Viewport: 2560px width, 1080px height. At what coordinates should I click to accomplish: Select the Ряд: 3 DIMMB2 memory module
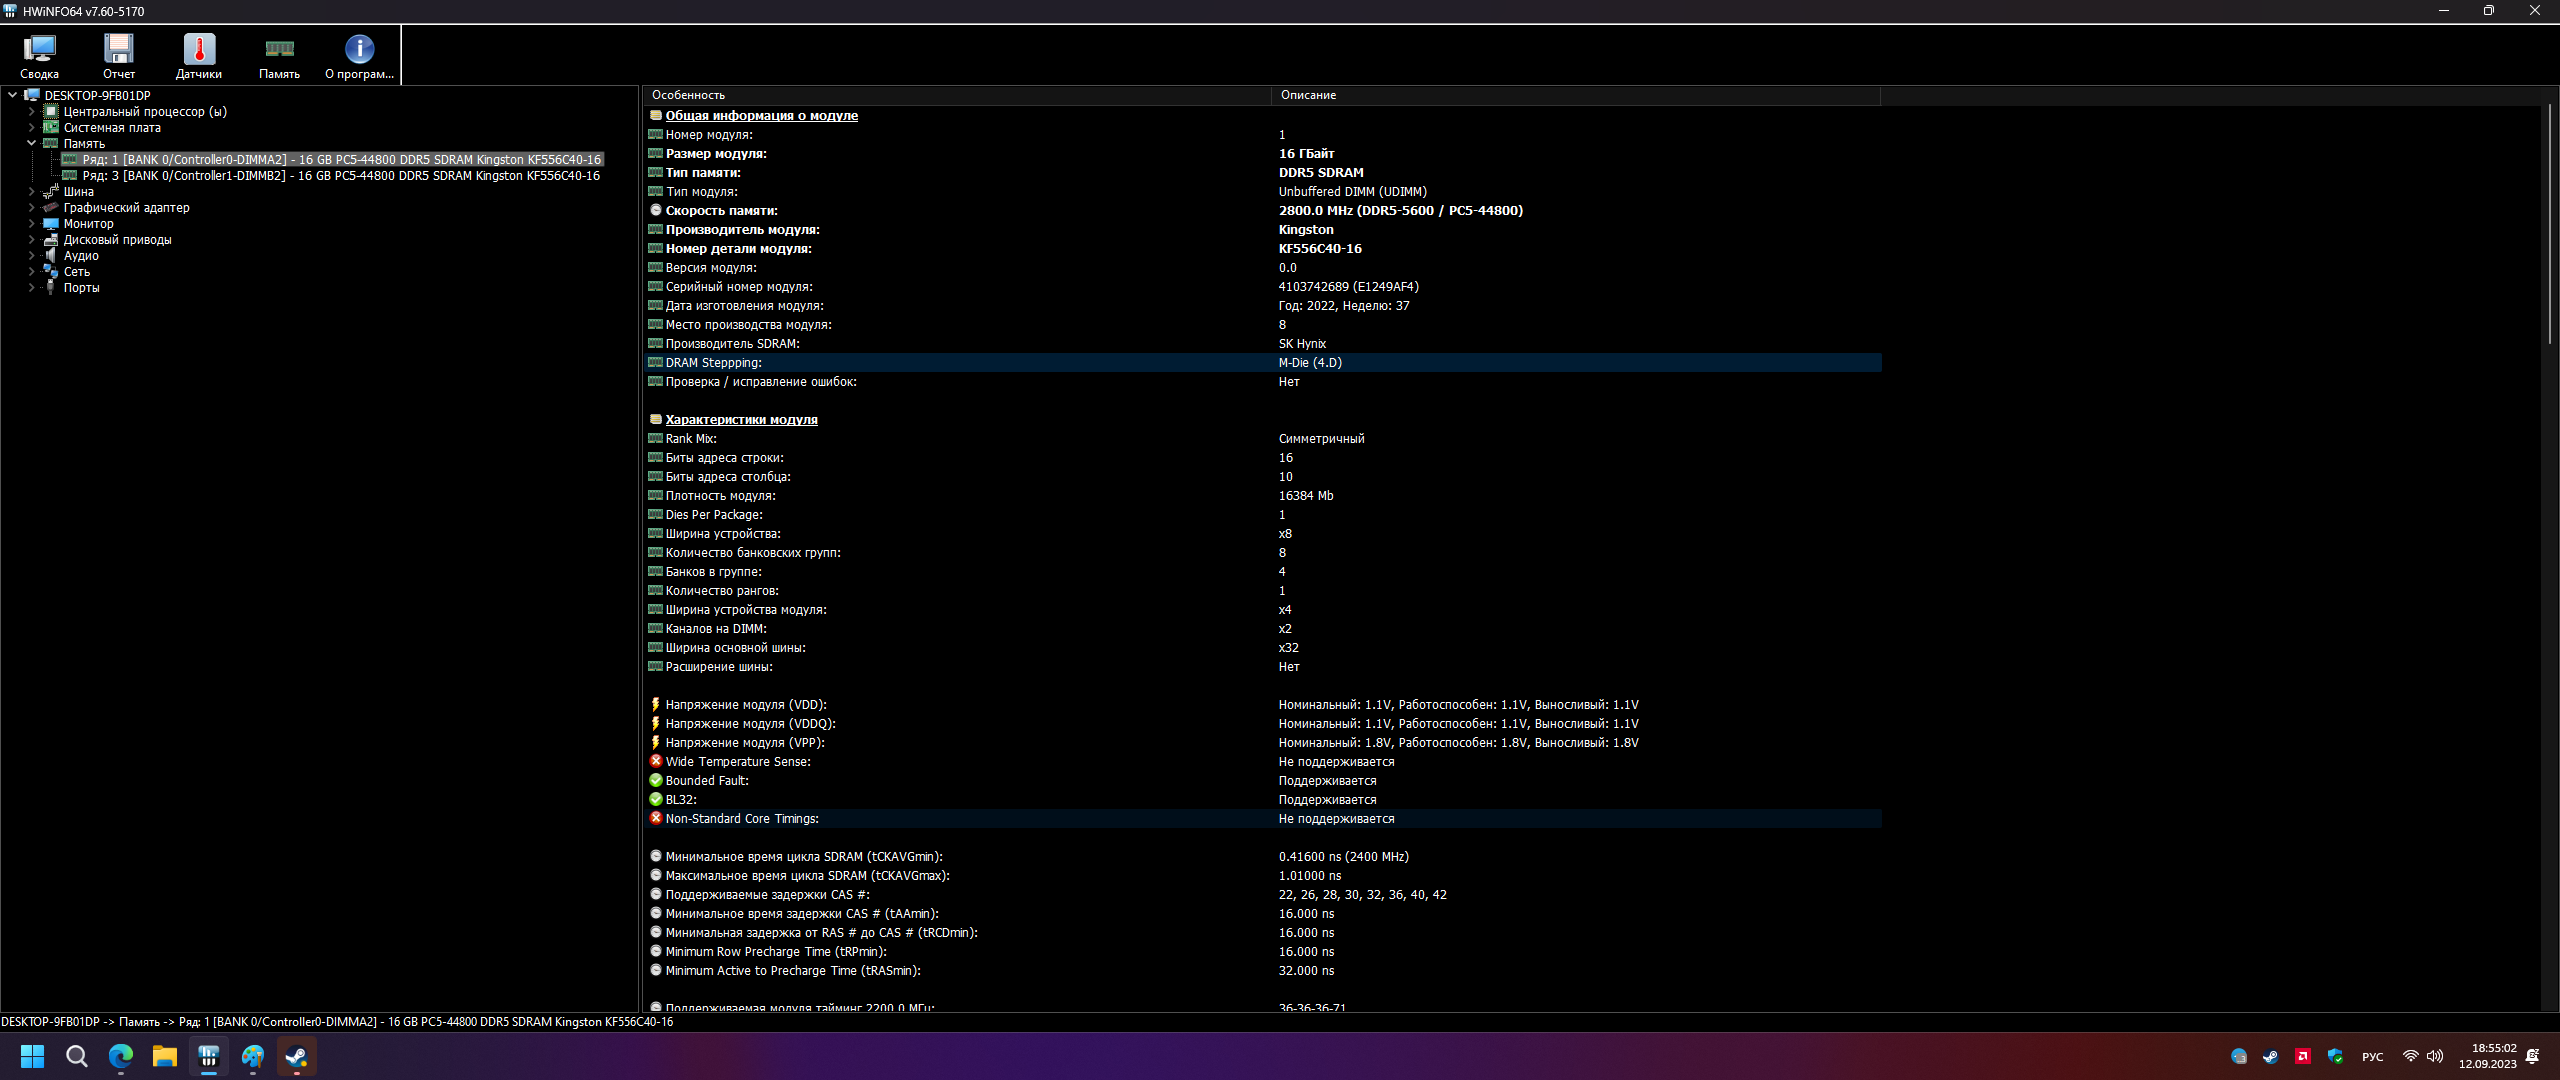point(340,176)
